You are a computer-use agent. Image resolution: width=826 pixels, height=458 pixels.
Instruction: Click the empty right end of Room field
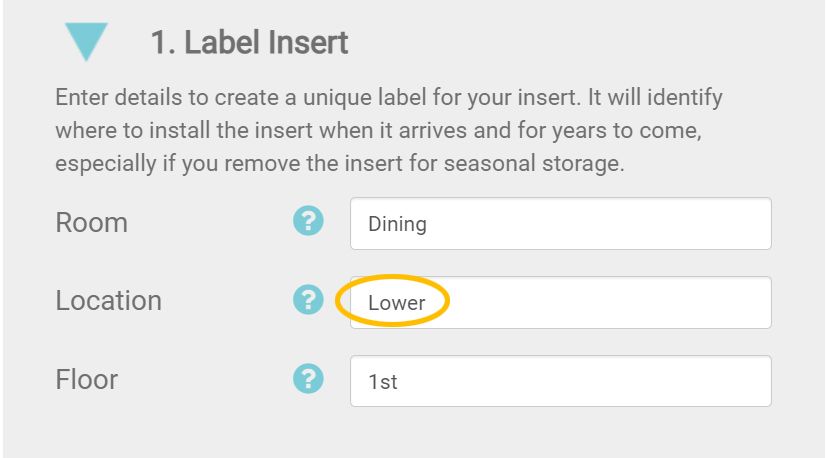tap(700, 223)
